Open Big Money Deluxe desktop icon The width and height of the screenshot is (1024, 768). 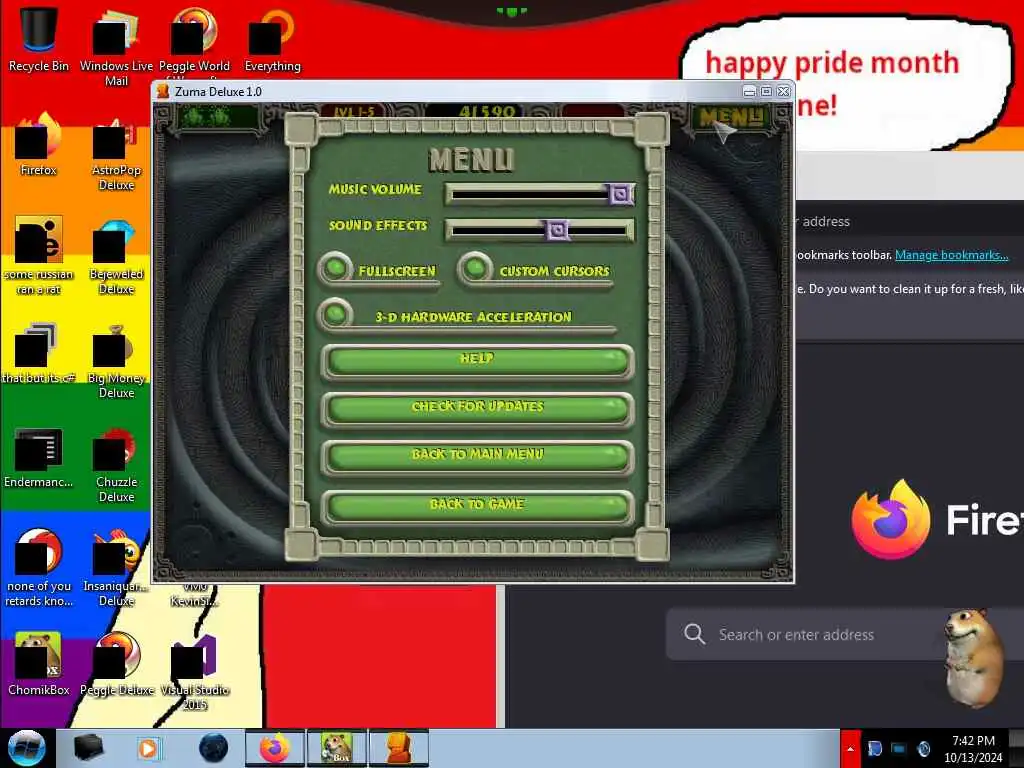click(x=116, y=360)
